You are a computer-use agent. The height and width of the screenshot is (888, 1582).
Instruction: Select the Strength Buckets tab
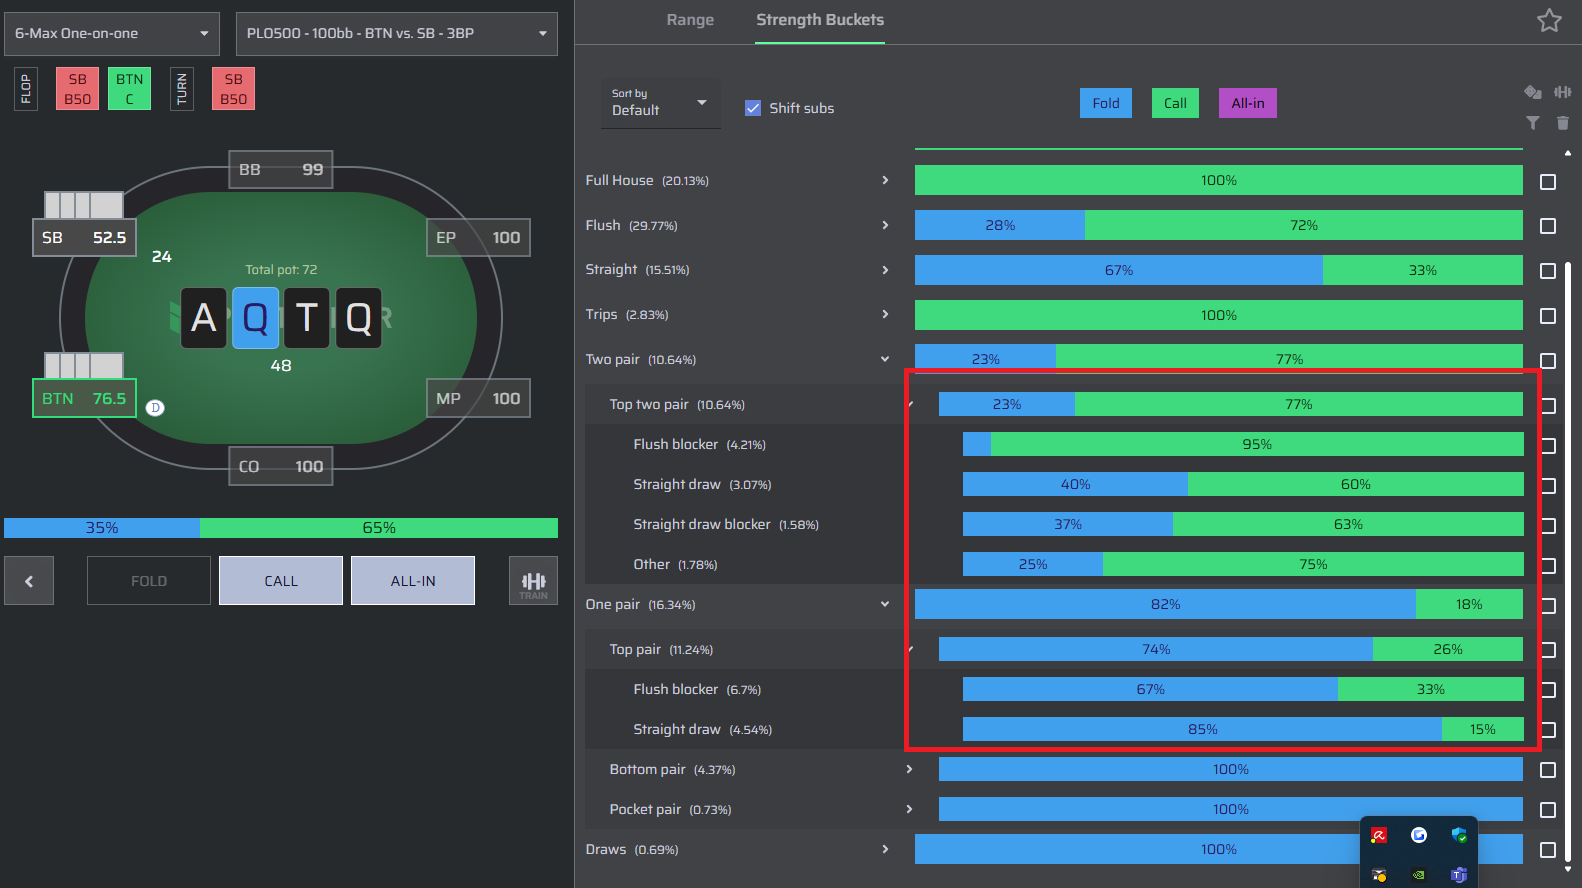click(x=820, y=20)
